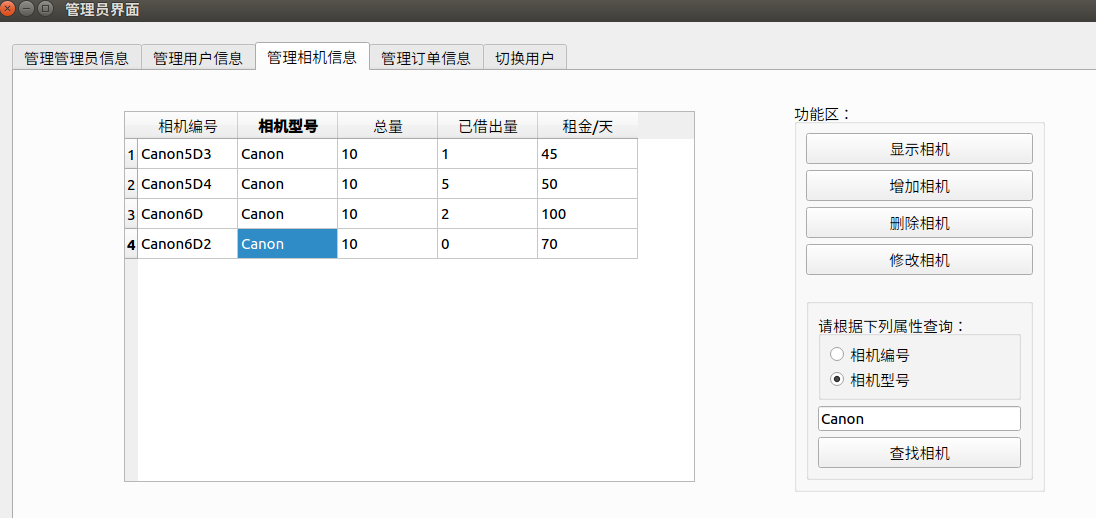
Task: Click the 已借出量 column header
Action: tap(487, 126)
